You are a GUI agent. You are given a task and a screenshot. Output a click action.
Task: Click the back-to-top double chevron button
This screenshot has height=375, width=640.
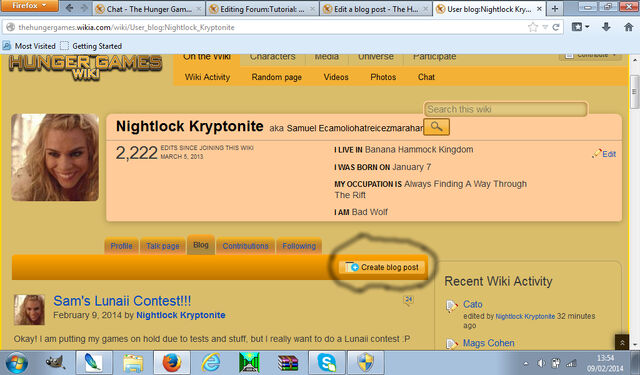click(x=622, y=342)
